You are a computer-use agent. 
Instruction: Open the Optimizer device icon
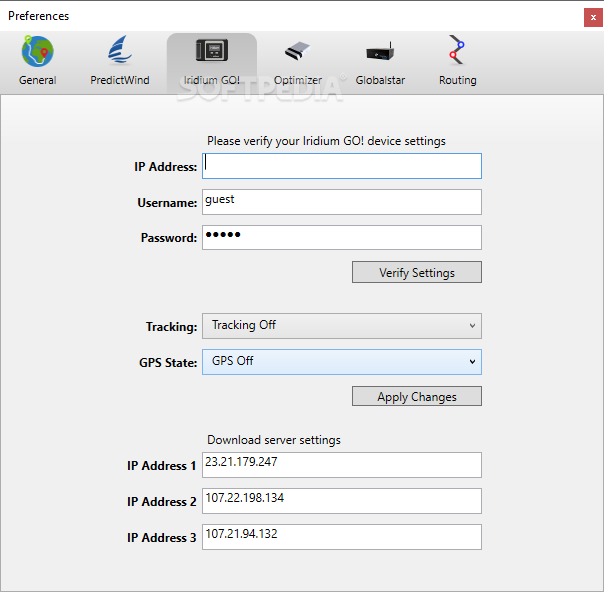[x=298, y=51]
